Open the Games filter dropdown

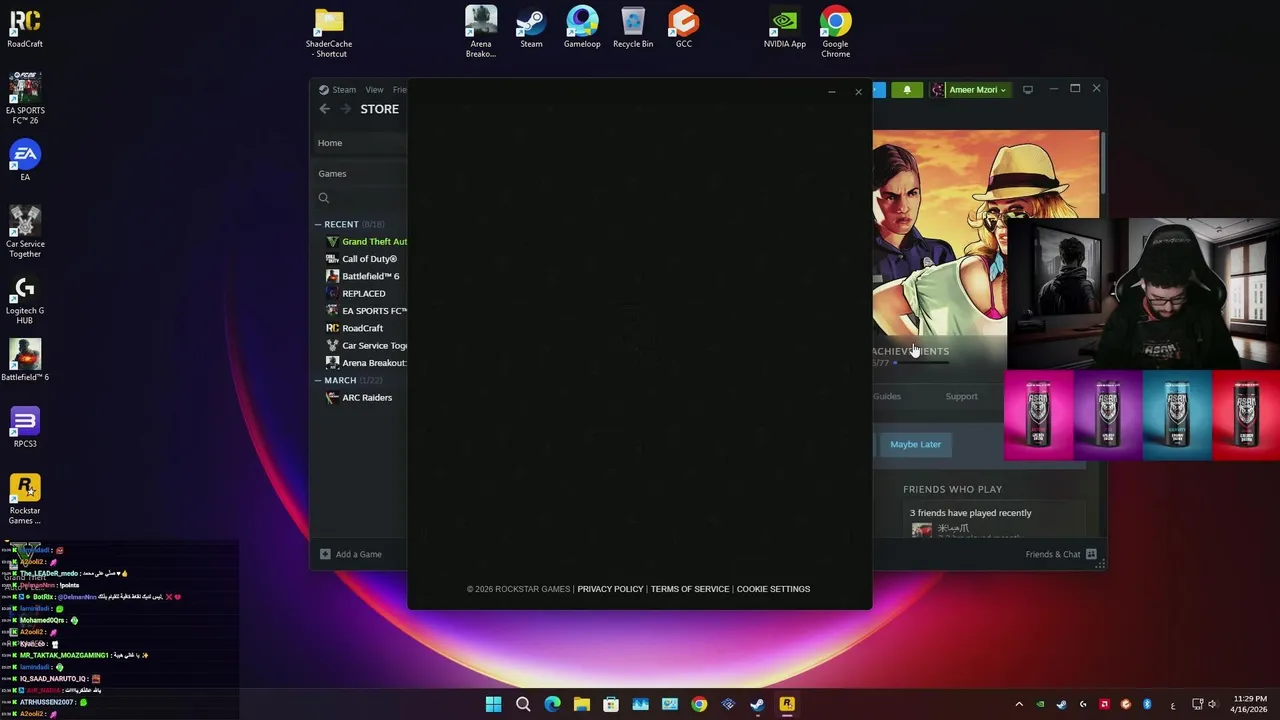click(x=361, y=174)
